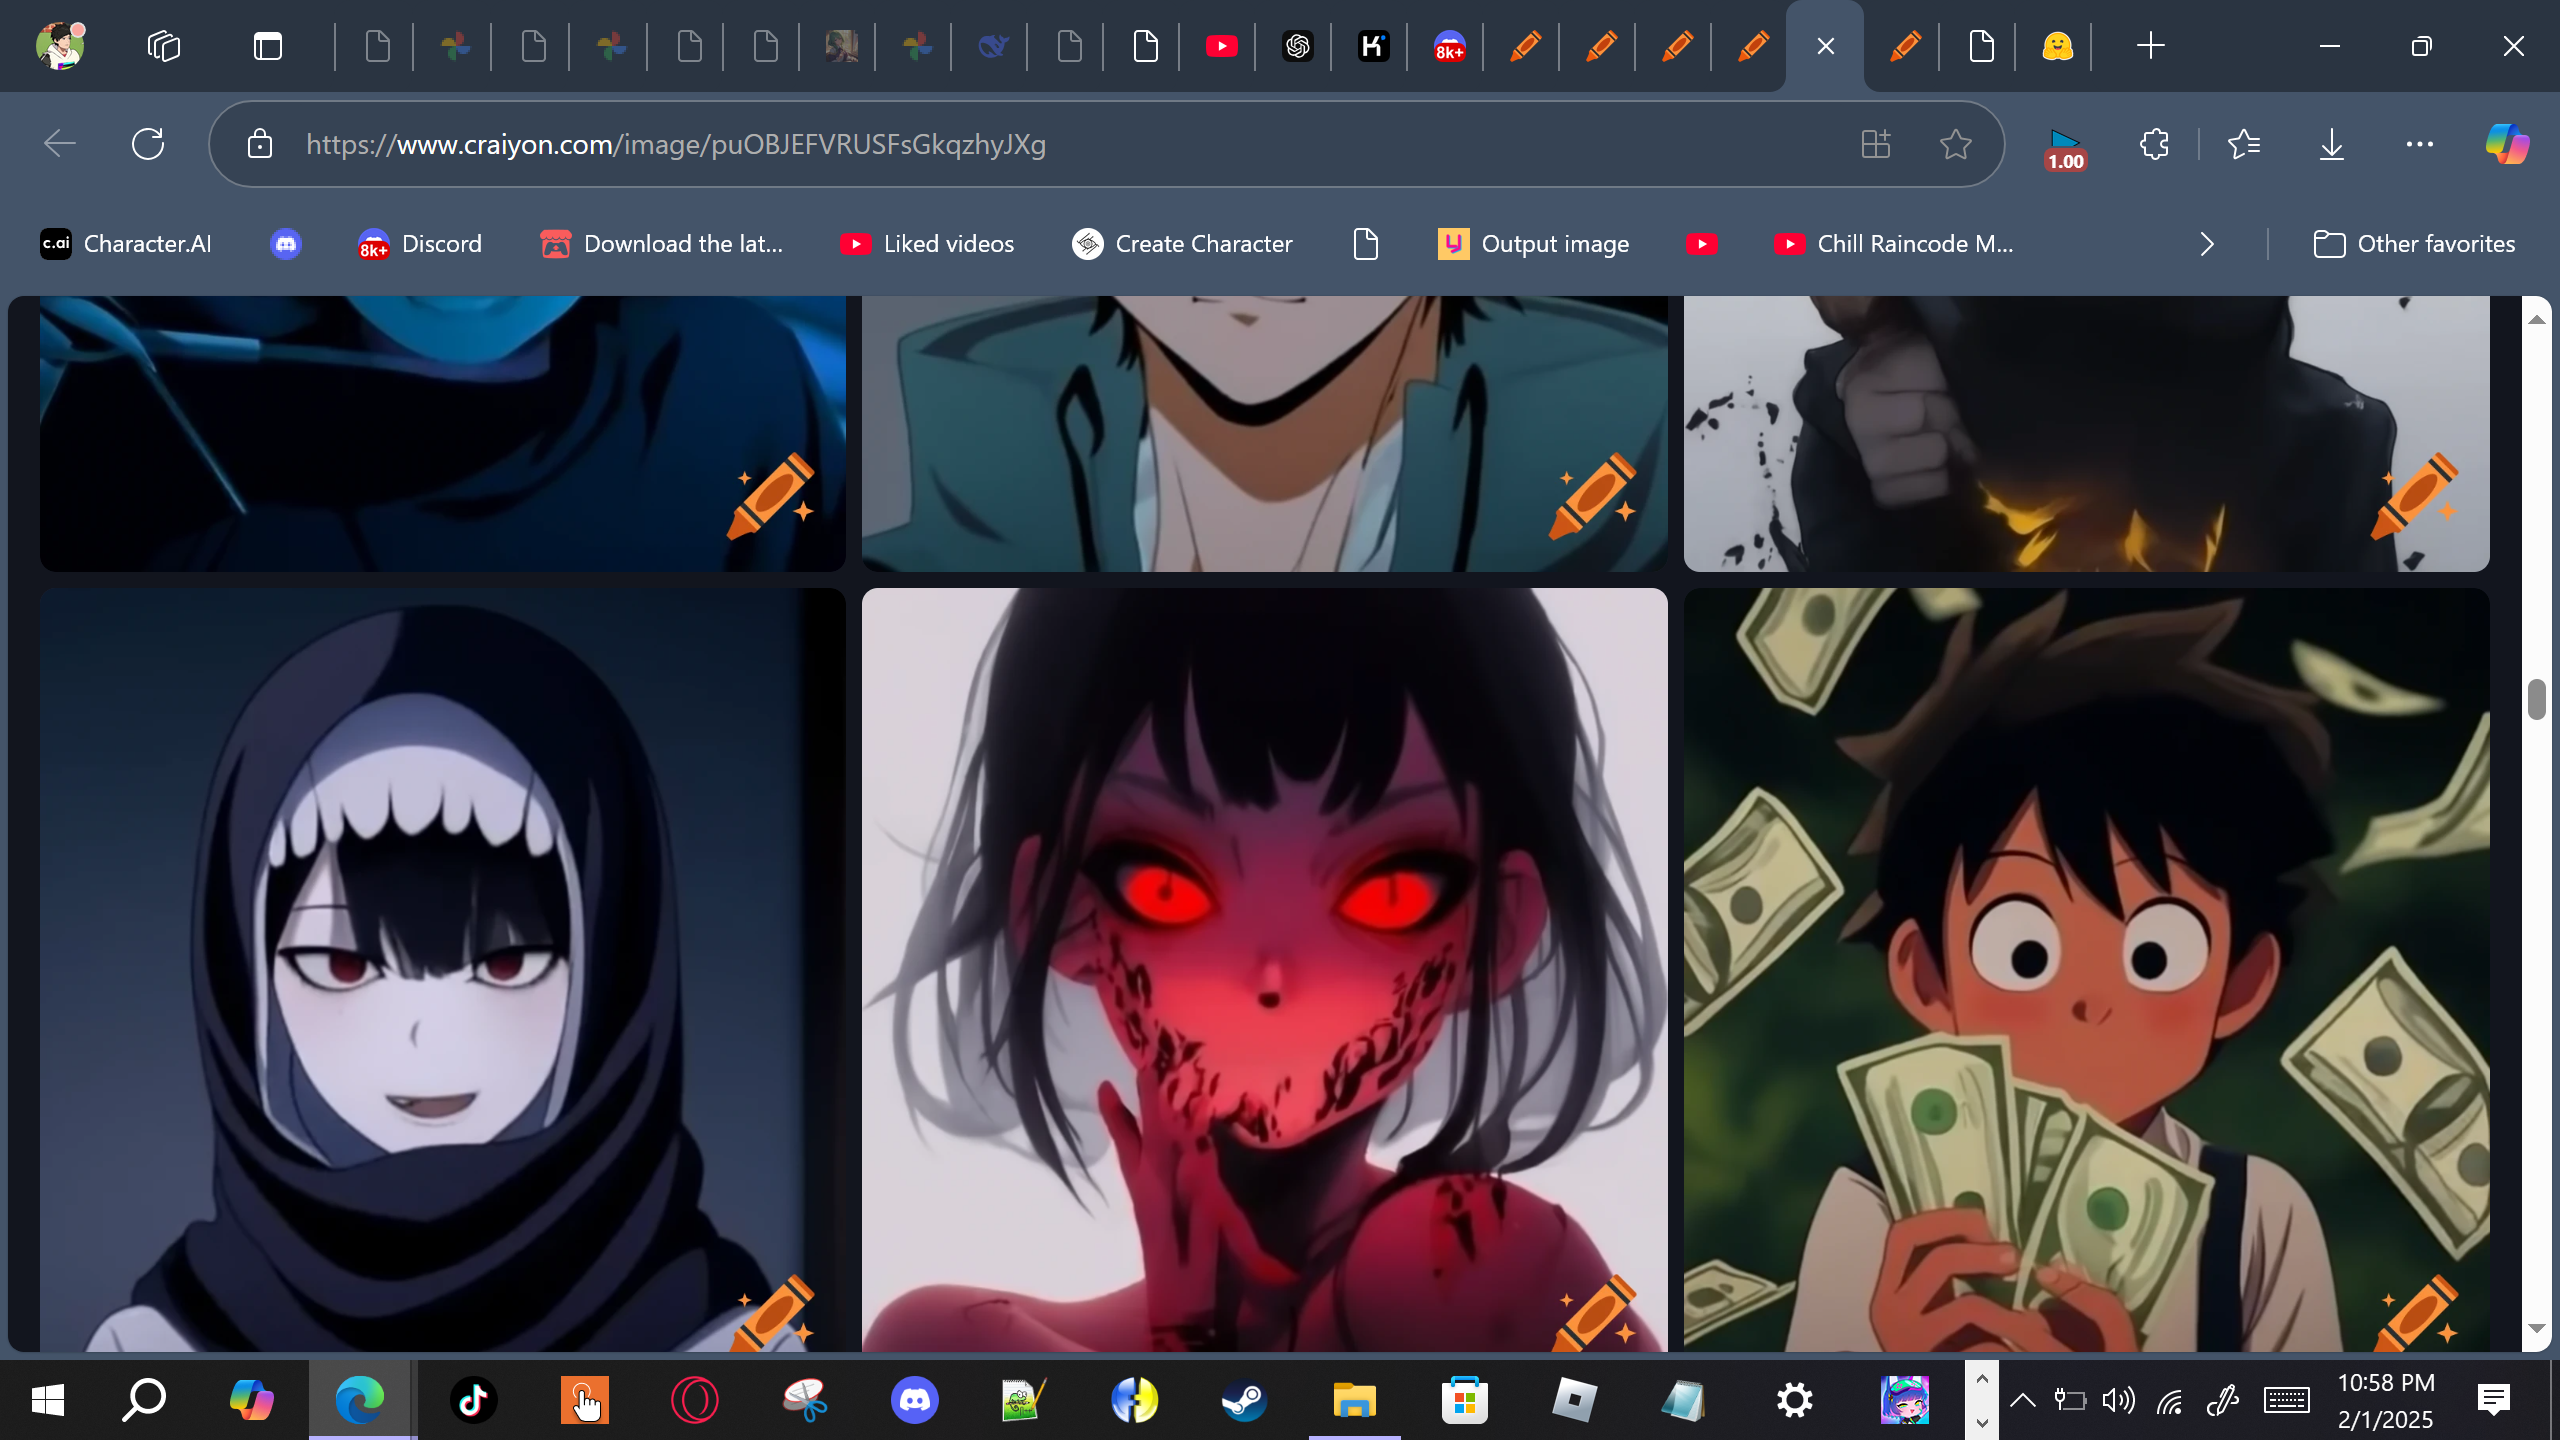Open the Liked videos bookmark
This screenshot has width=2560, height=1440.
click(x=927, y=244)
